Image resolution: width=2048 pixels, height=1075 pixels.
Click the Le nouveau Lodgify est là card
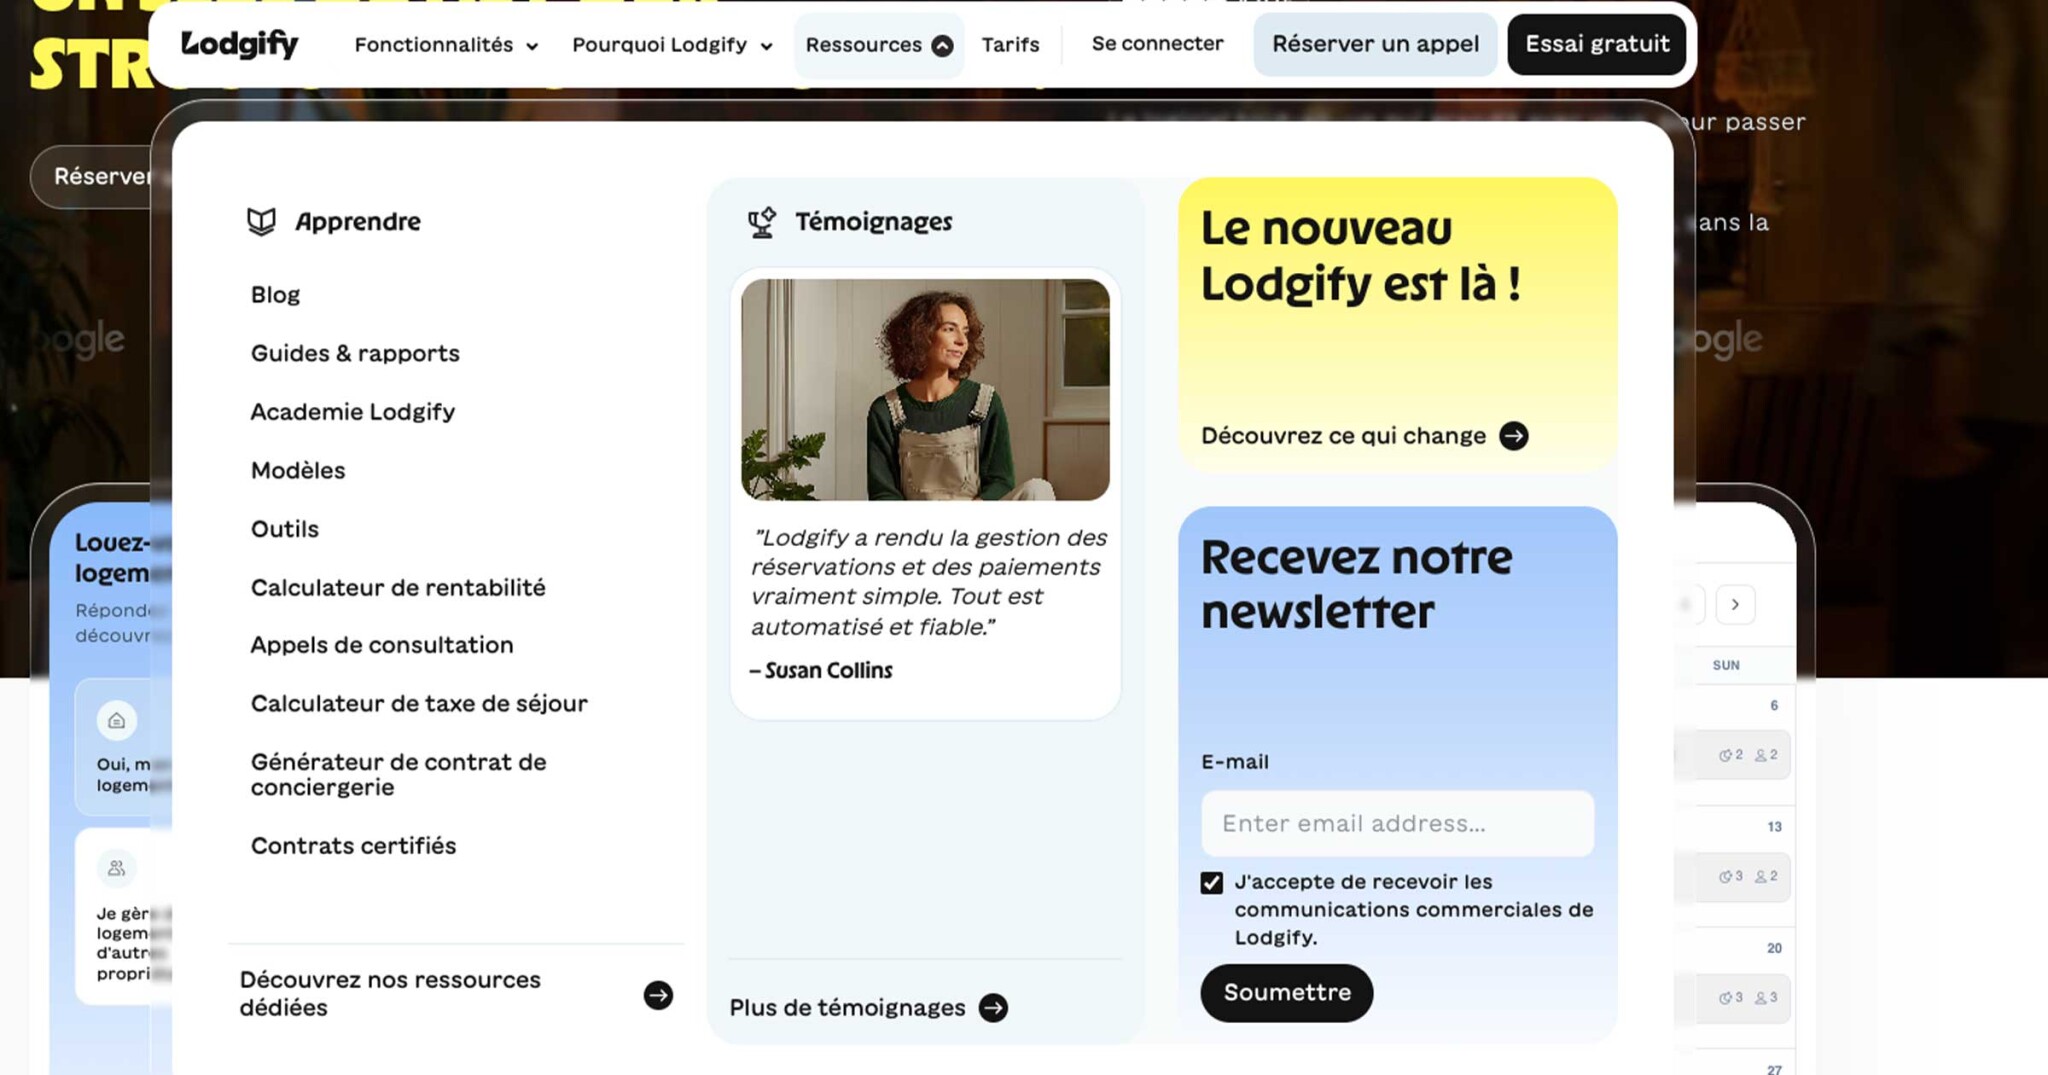coord(1397,324)
